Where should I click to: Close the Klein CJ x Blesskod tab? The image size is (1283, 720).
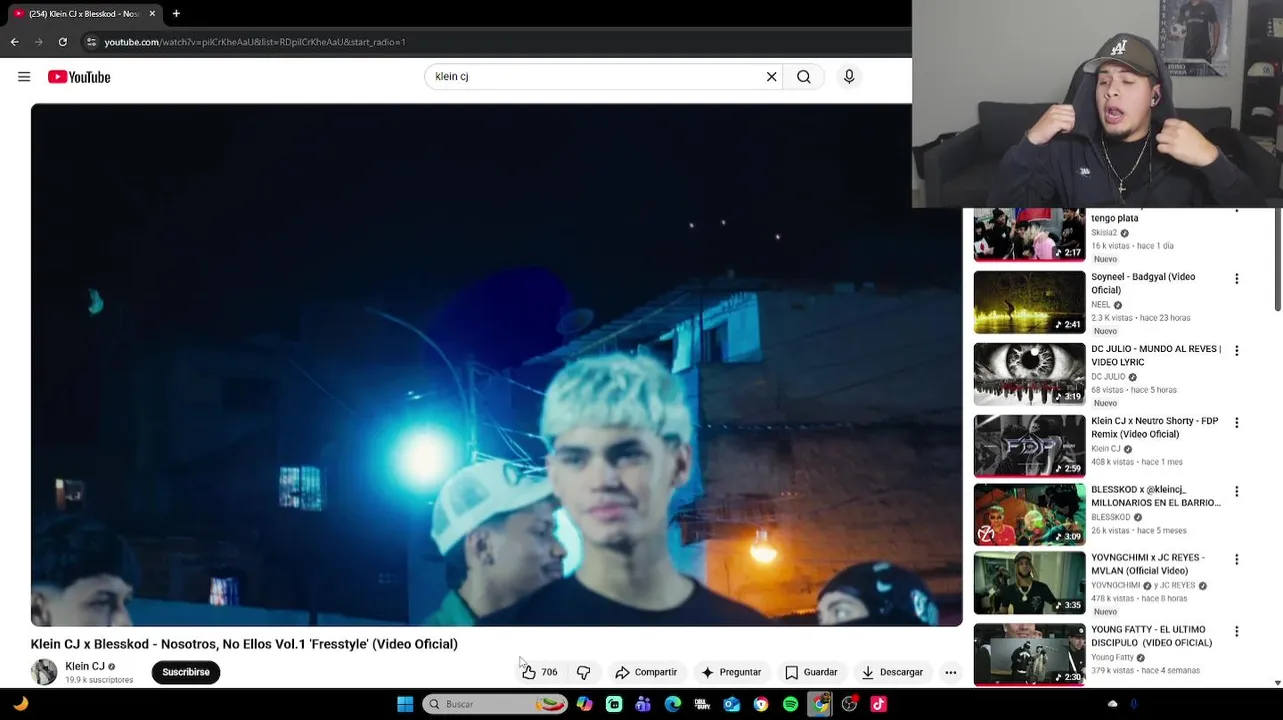151,14
